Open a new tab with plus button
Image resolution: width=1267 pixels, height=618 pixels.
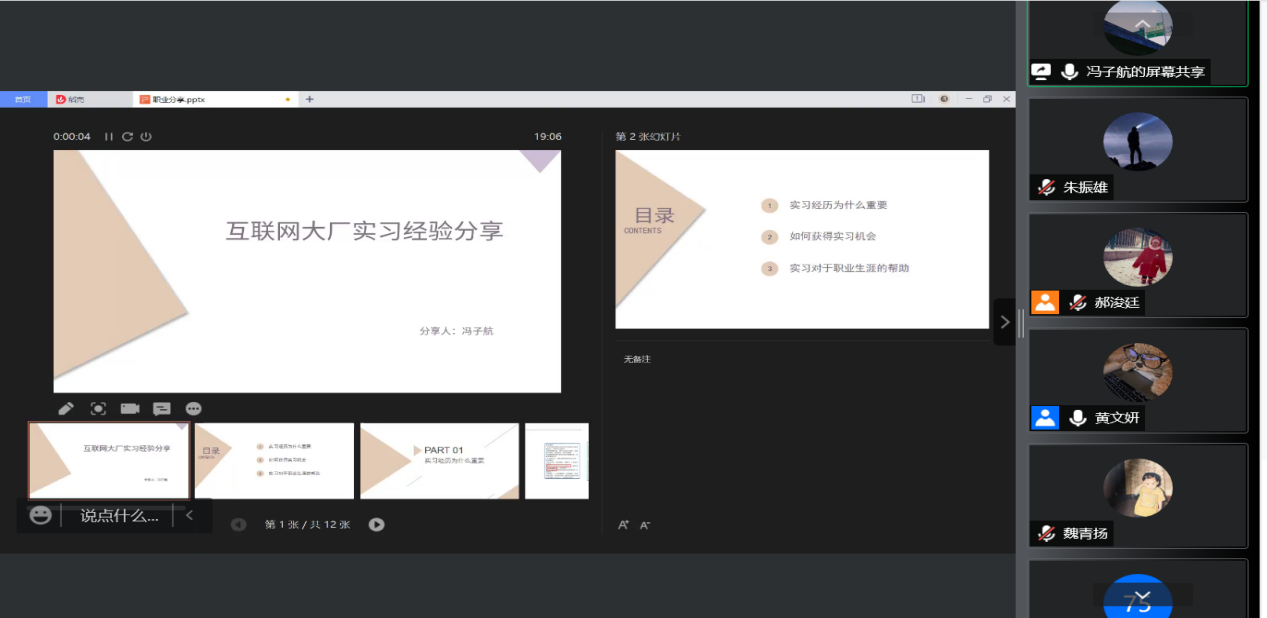(310, 99)
